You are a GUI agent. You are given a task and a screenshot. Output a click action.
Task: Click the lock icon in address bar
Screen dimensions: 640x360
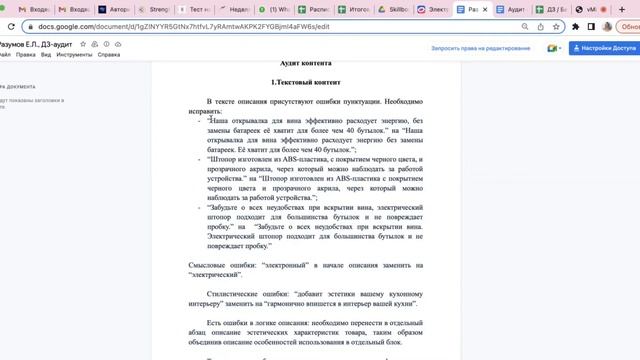tap(31, 27)
